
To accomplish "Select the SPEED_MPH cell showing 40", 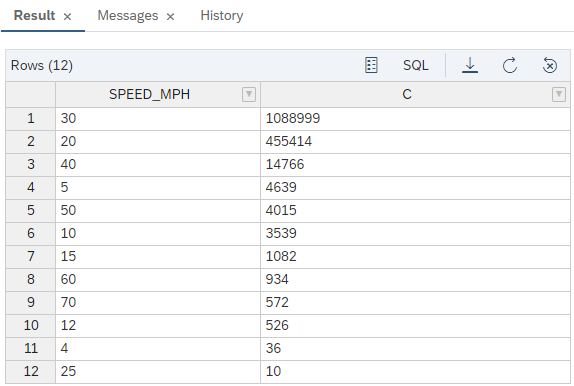I will (158, 165).
